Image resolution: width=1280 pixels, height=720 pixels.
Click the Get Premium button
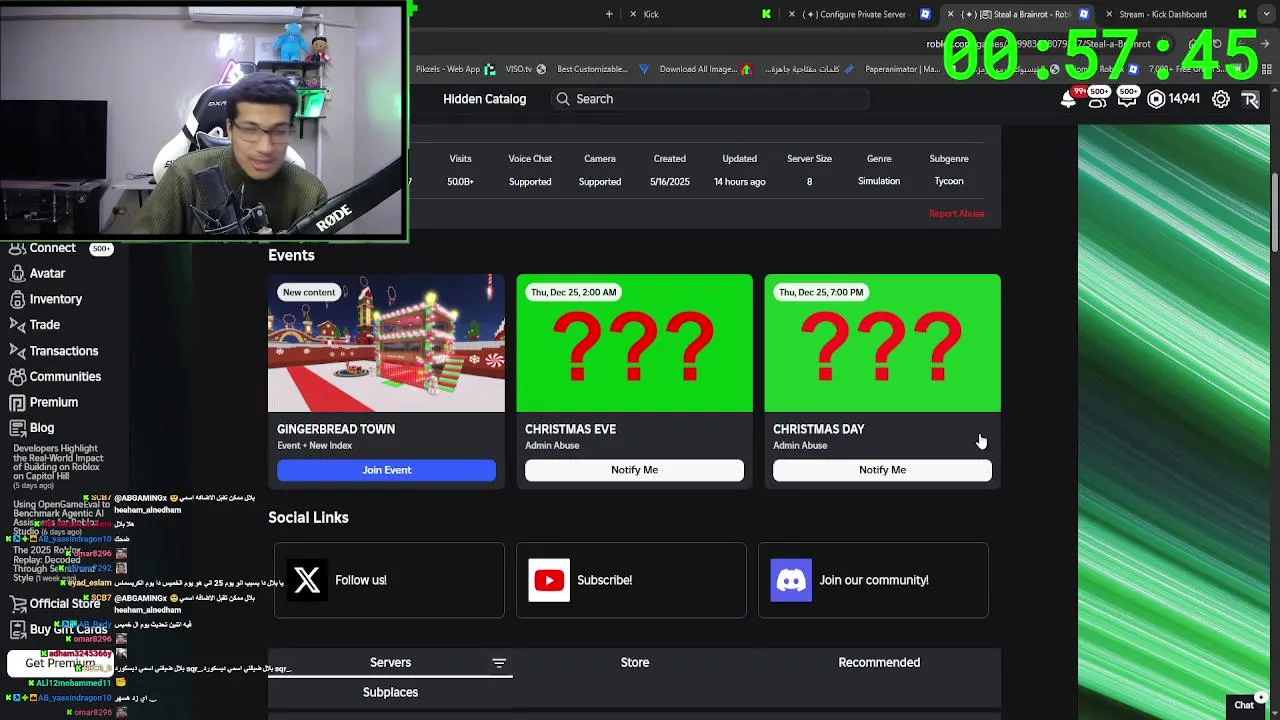[60, 663]
